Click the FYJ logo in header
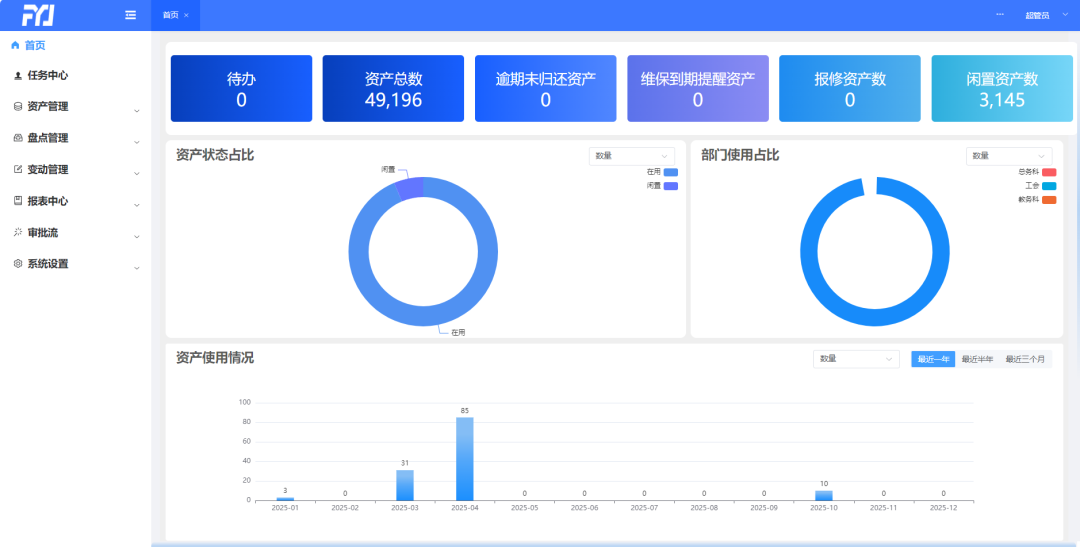 (38, 15)
